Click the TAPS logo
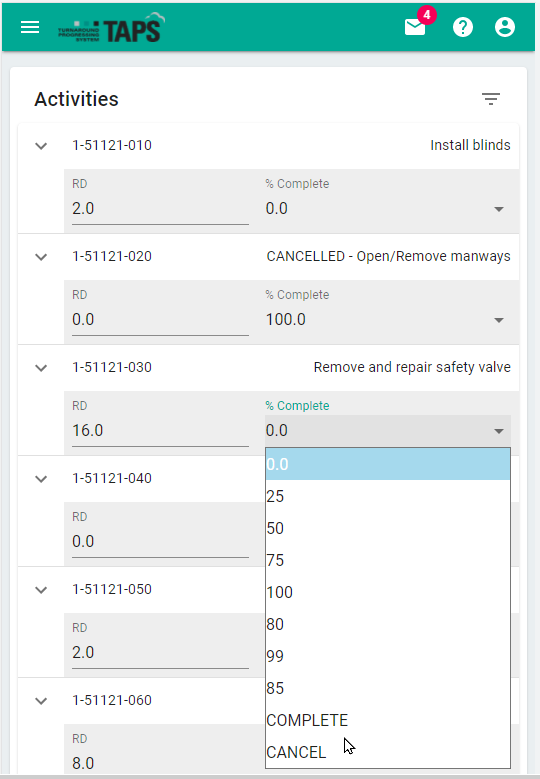540x779 pixels. pos(112,27)
